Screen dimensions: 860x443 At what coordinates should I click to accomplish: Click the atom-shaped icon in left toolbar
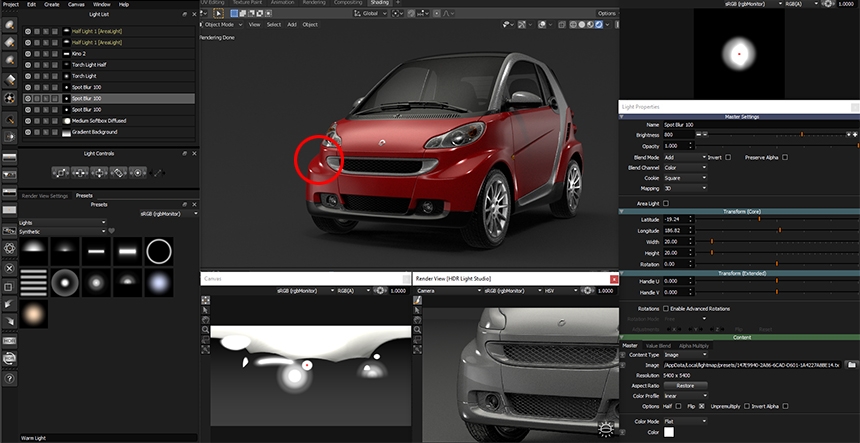(x=10, y=248)
